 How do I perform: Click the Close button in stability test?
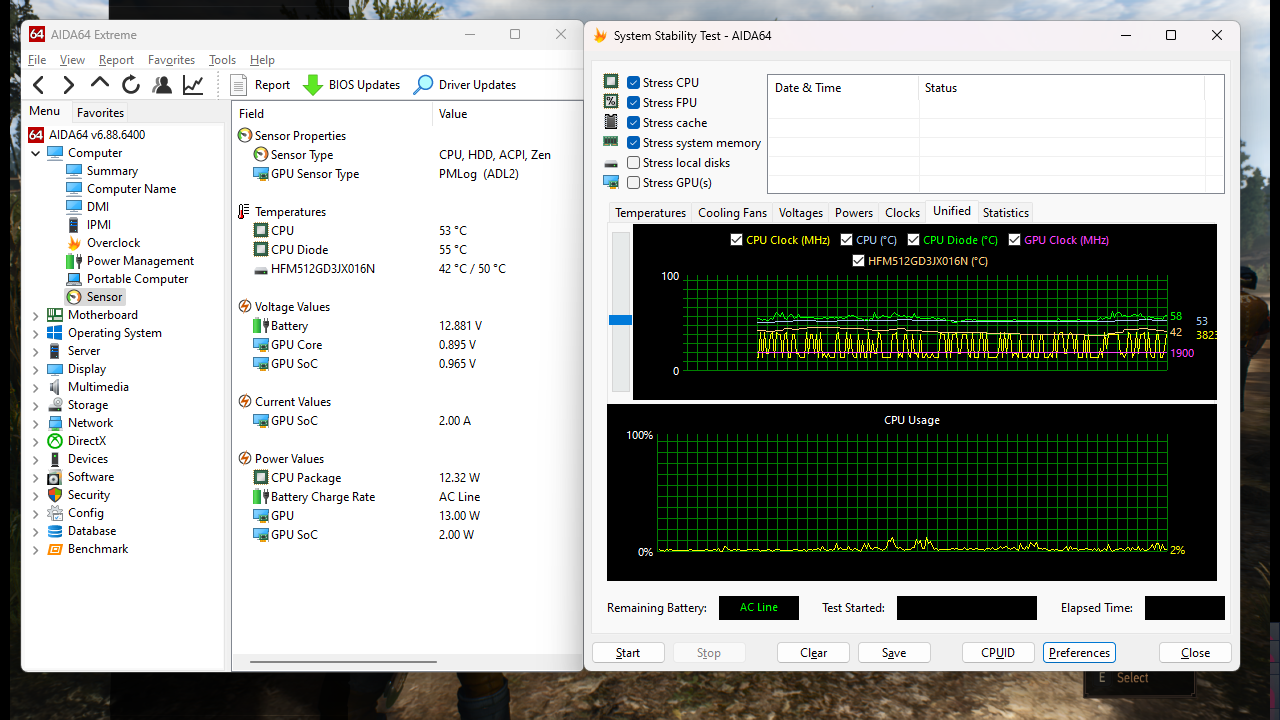(x=1195, y=653)
